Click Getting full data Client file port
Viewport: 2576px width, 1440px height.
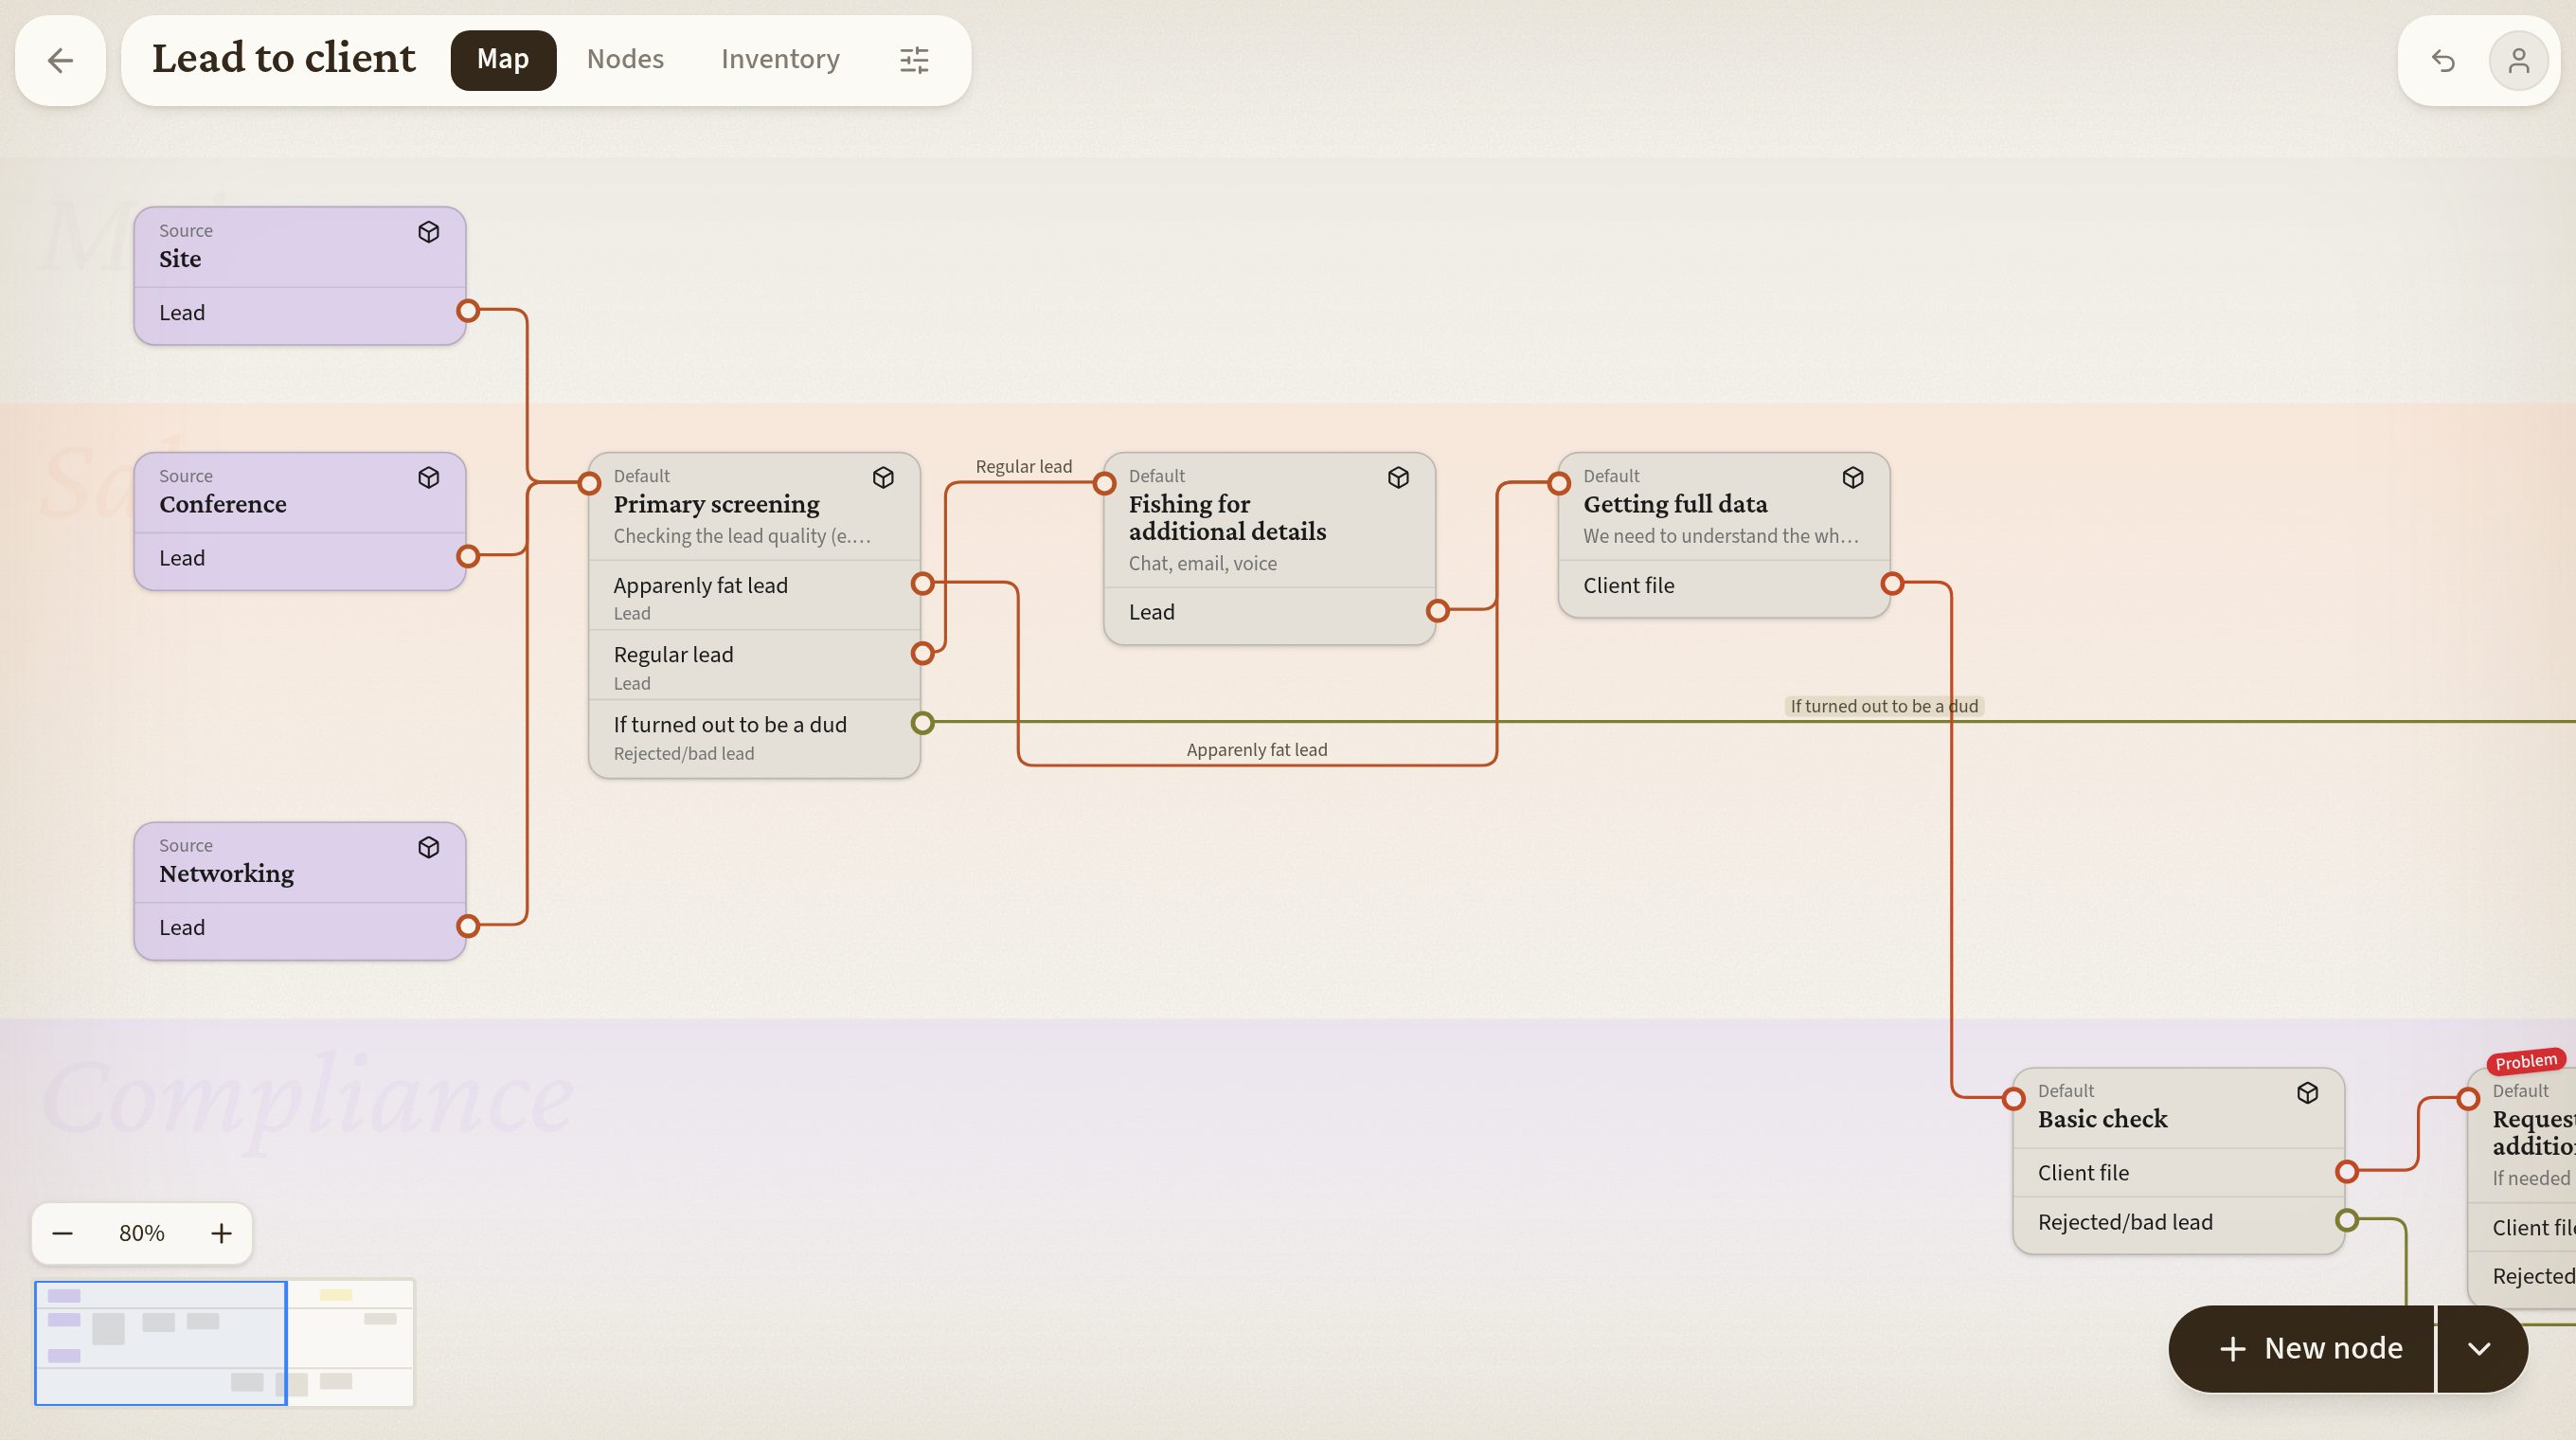[1892, 584]
